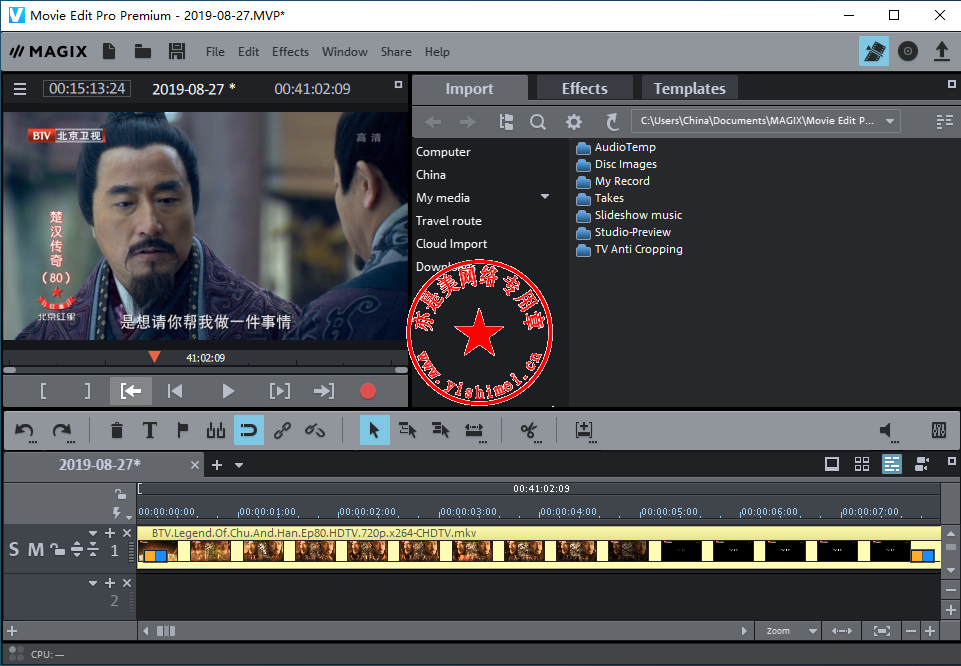Start playback with the Play button
The image size is (961, 666).
(228, 391)
